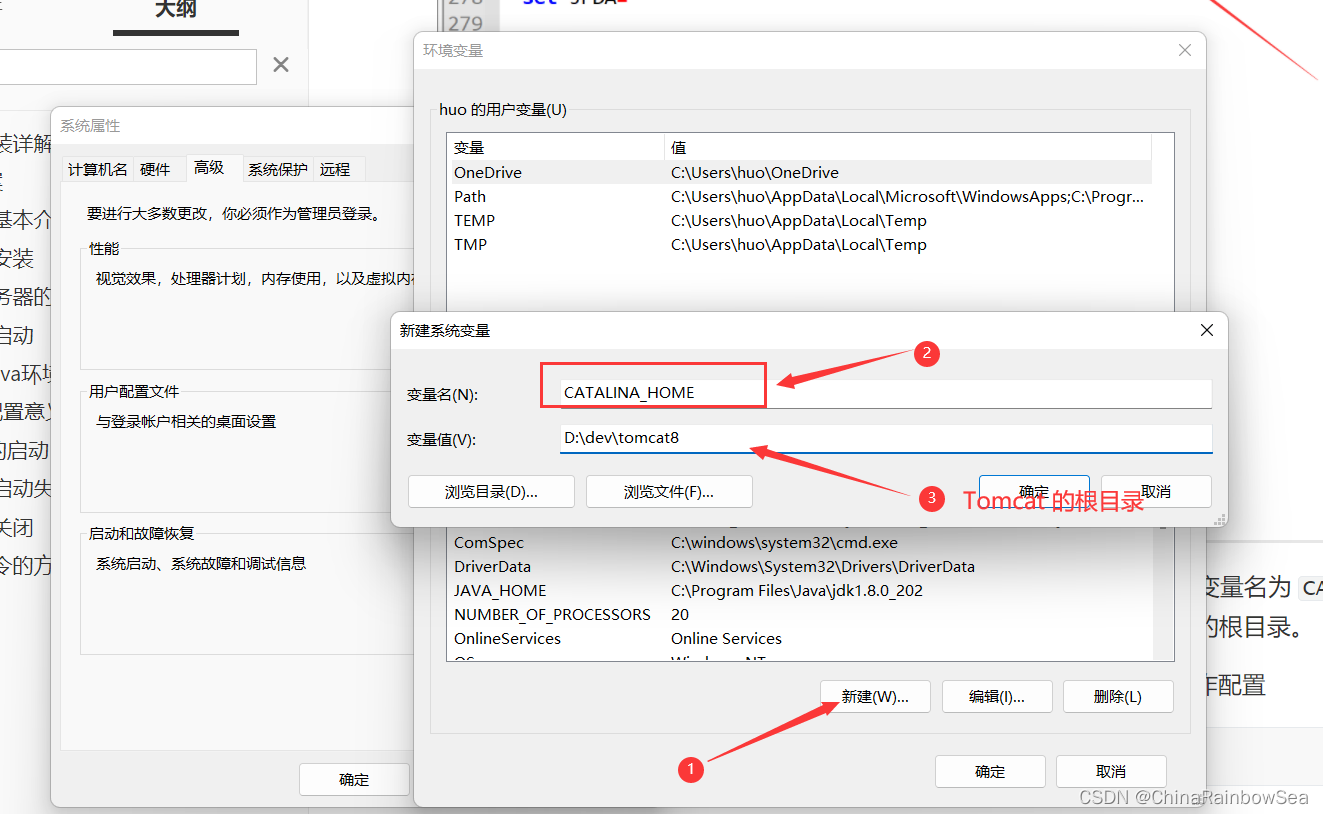Click the value C:\Users\huo\OneDrive

[755, 172]
